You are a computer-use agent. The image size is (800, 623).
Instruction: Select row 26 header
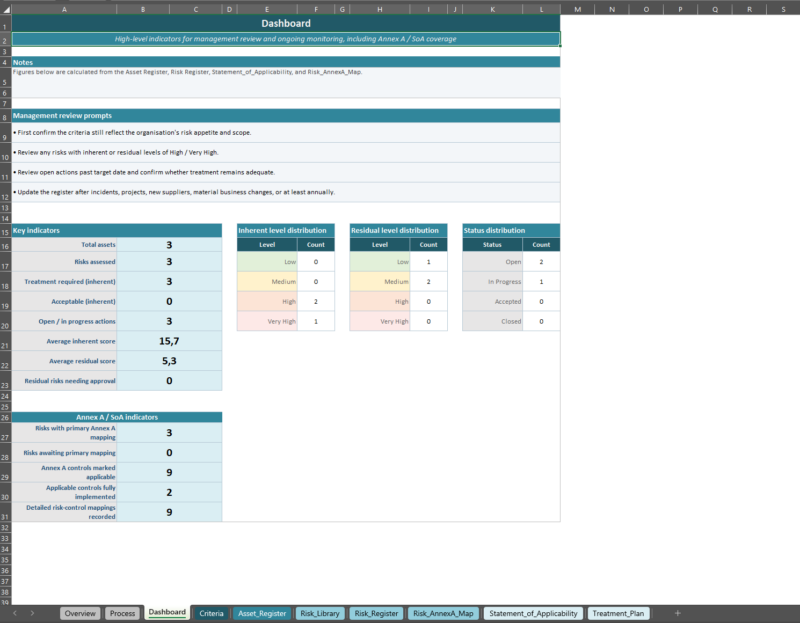point(6,417)
